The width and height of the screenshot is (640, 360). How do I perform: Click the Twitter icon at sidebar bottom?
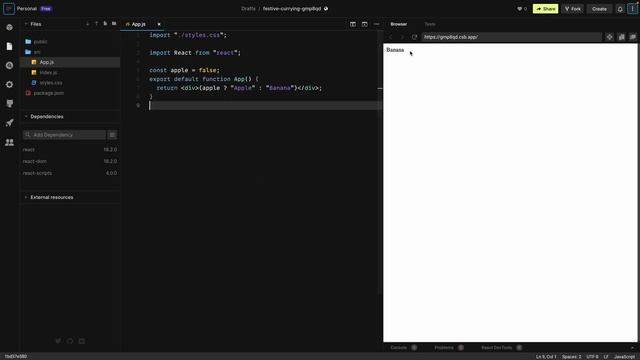click(x=58, y=341)
